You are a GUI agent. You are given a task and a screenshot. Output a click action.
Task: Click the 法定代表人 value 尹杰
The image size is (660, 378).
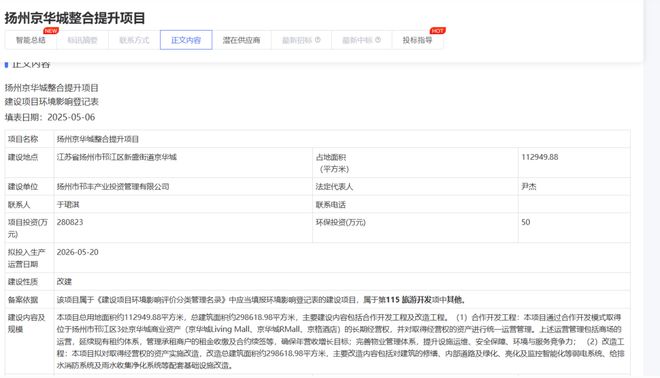(x=529, y=186)
